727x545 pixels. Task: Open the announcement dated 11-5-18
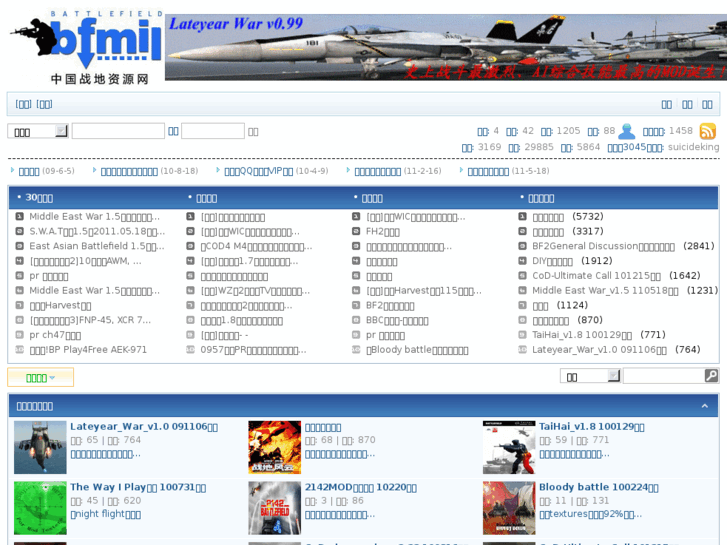488,172
